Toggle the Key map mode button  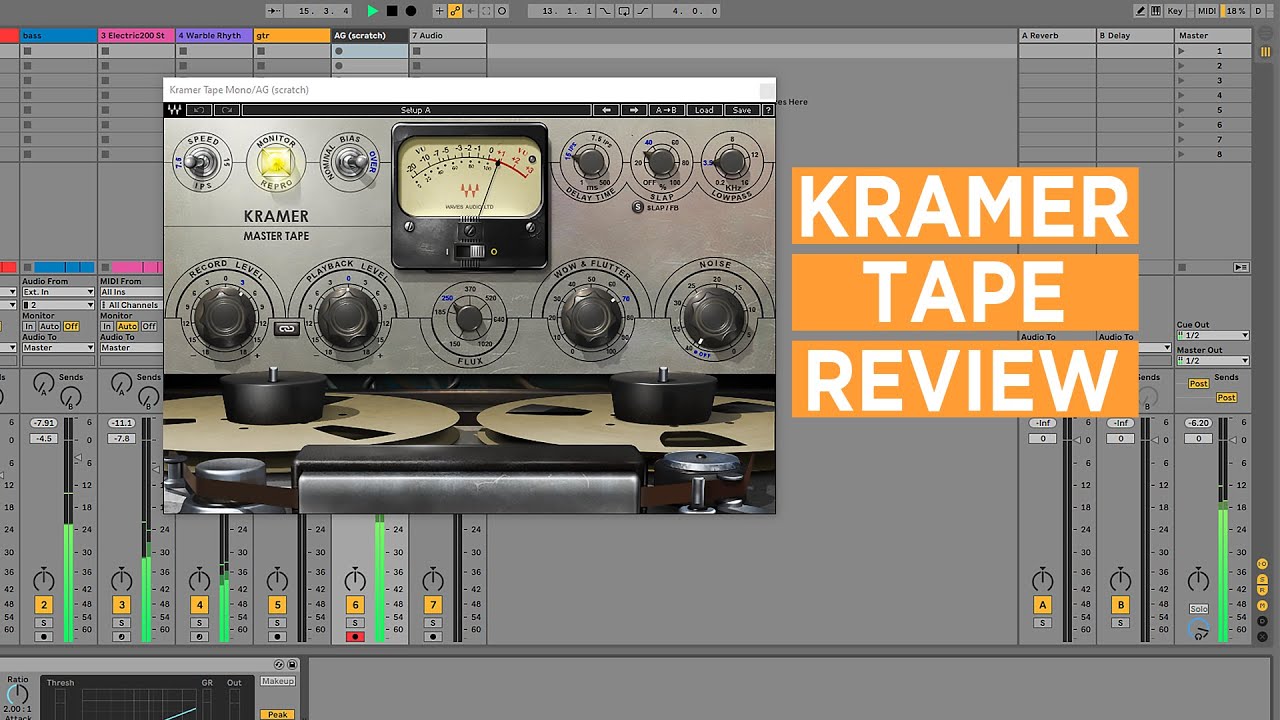point(1175,11)
